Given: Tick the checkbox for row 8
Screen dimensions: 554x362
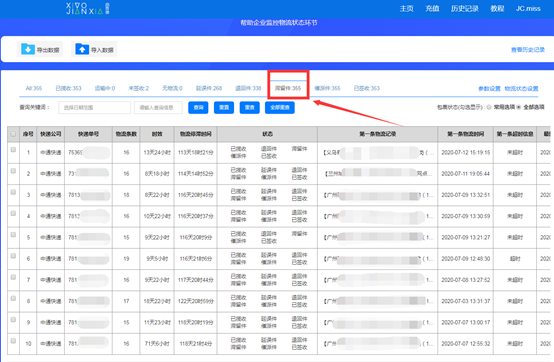Looking at the screenshot, I should (13, 298).
